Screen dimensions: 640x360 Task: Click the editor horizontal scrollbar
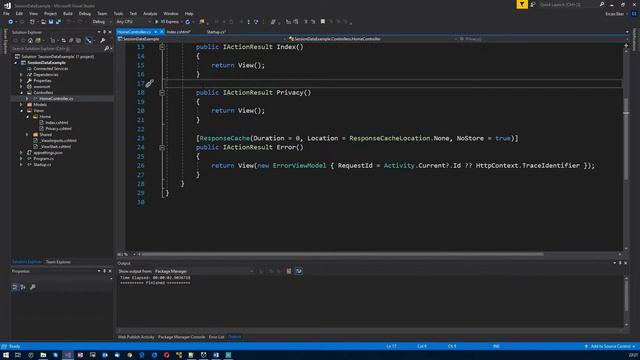click(x=341, y=254)
